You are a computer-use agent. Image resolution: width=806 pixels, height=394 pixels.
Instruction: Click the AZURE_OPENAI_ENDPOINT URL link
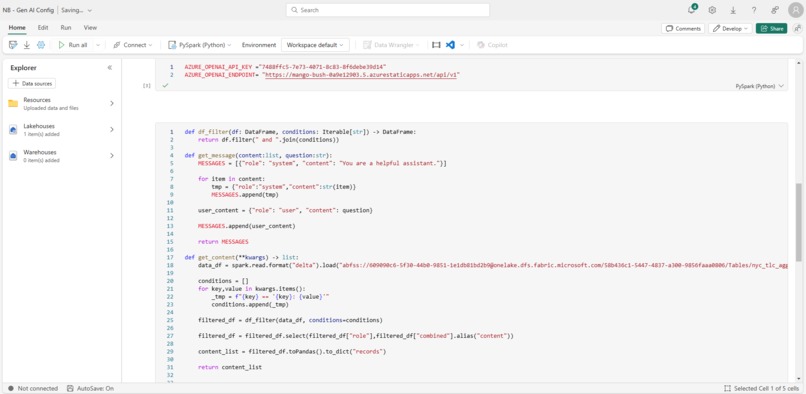click(x=362, y=75)
